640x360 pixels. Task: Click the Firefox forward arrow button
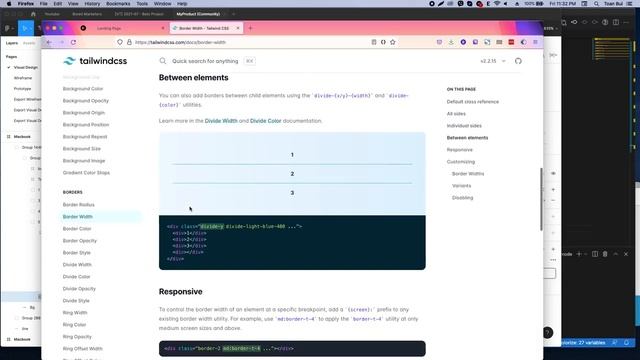click(62, 42)
